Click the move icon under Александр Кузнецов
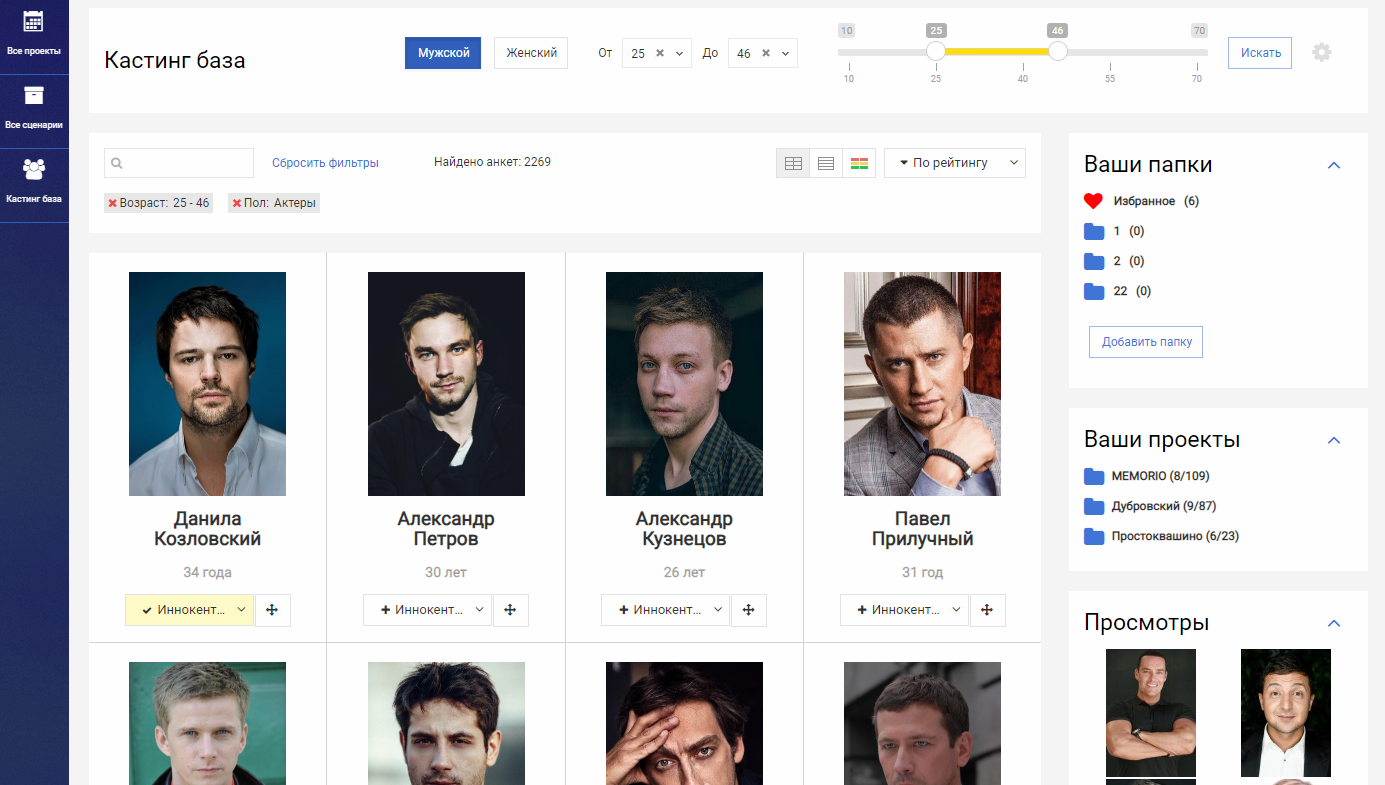This screenshot has width=1385, height=785. (749, 610)
